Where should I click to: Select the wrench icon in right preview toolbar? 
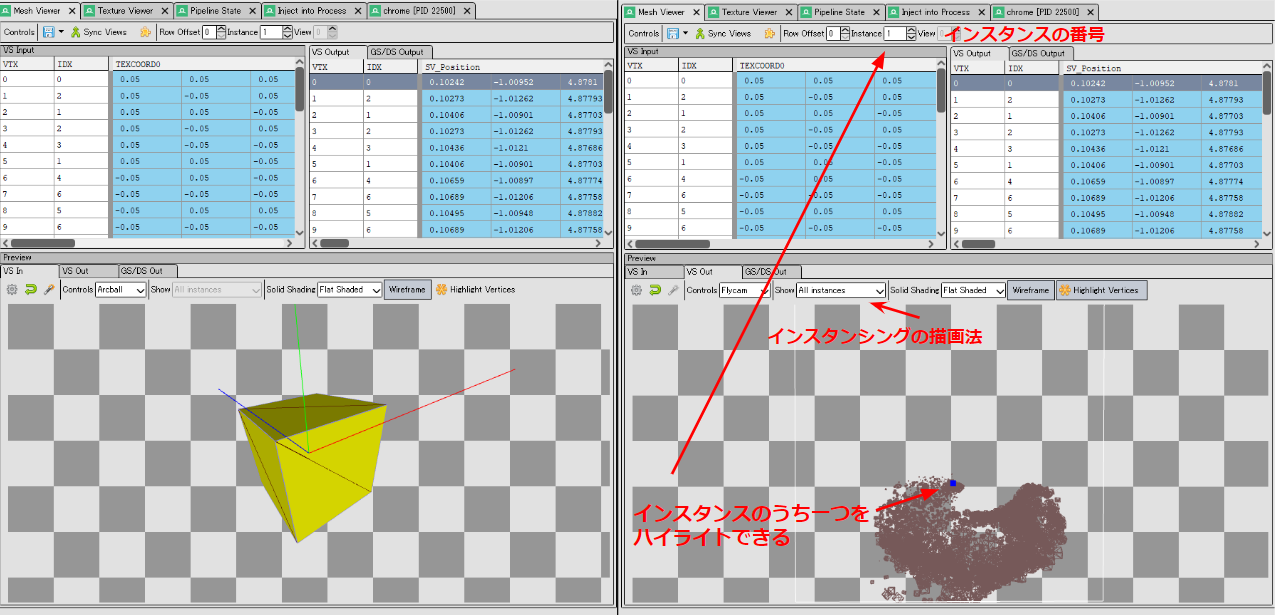673,290
